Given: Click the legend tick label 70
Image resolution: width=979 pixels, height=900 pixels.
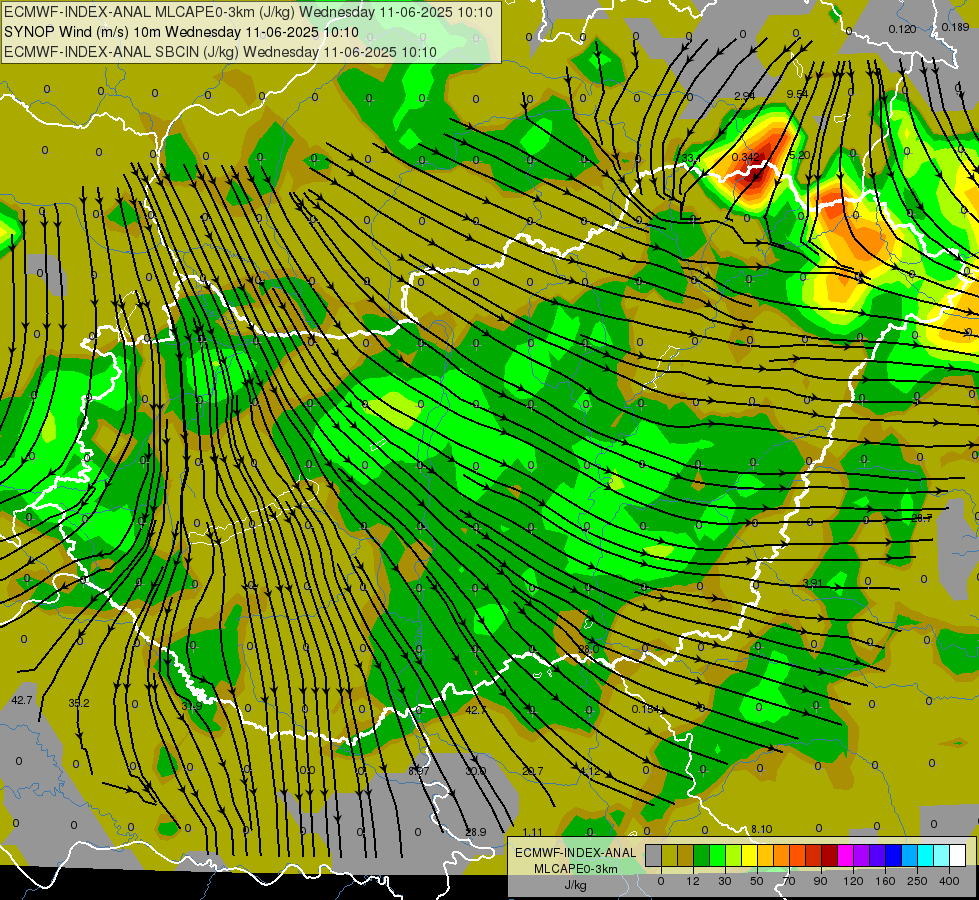Looking at the screenshot, I should (789, 881).
